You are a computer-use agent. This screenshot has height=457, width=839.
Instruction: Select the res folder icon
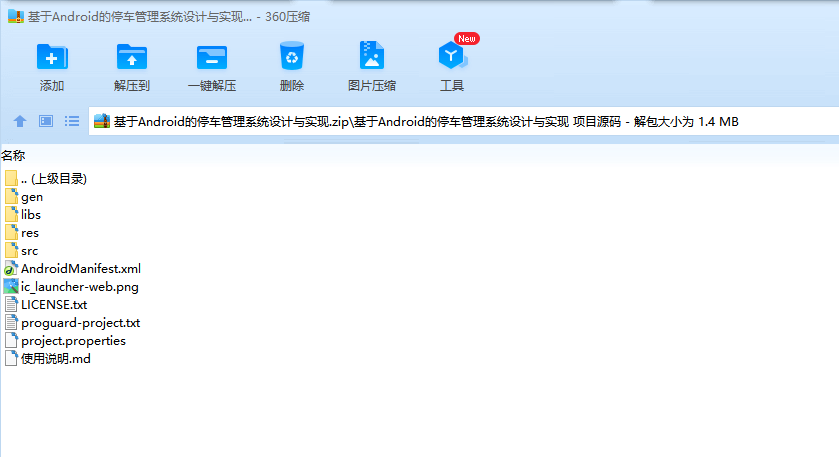[x=11, y=233]
